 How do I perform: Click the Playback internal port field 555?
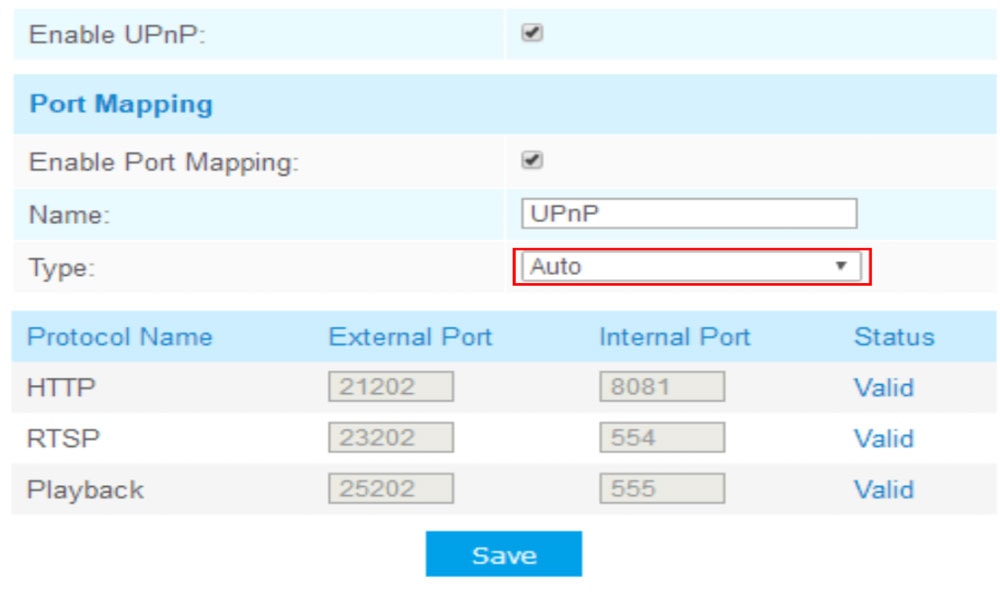(x=662, y=488)
